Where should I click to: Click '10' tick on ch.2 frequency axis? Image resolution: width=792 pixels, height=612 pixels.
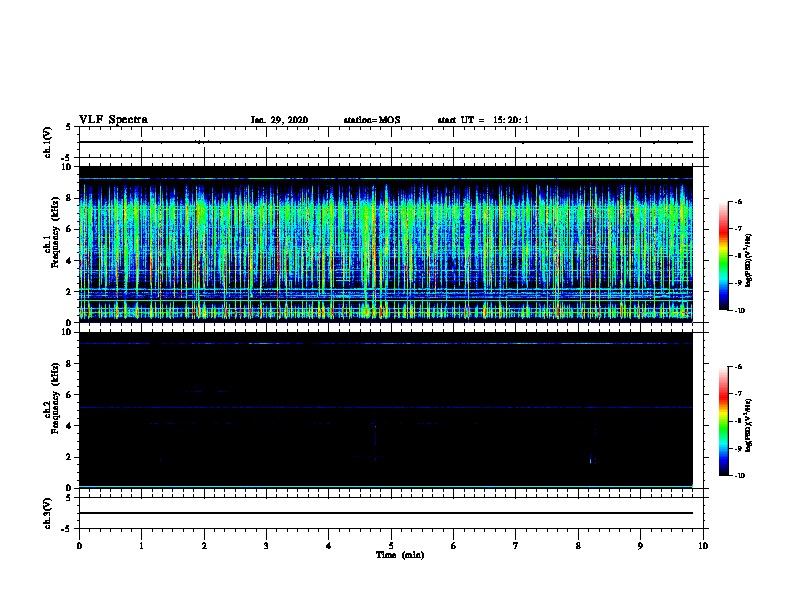[x=67, y=332]
